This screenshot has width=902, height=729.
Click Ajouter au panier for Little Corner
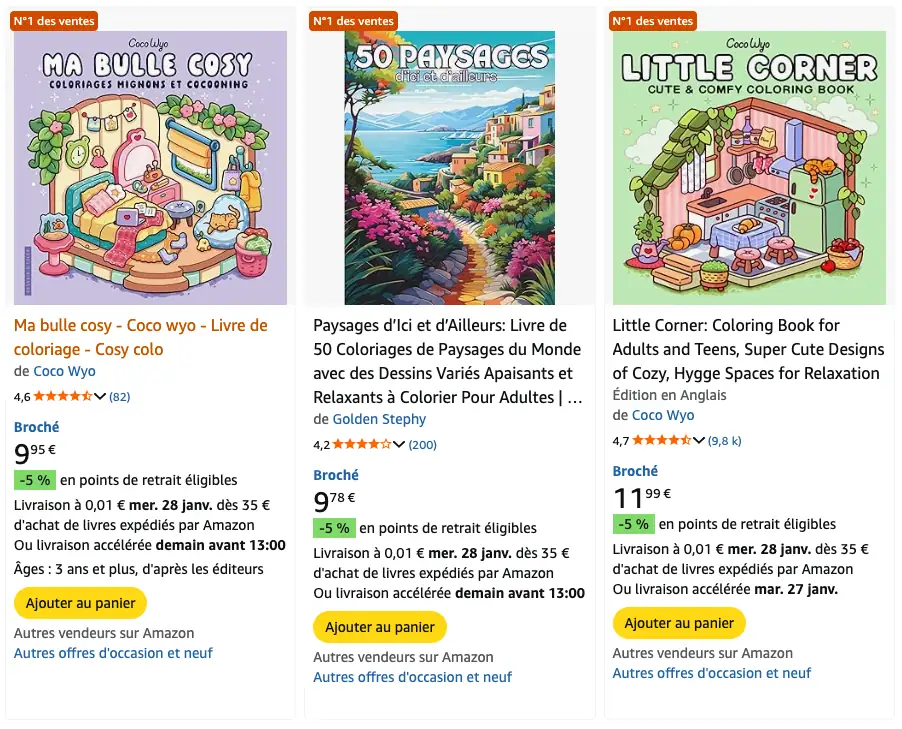coord(678,622)
